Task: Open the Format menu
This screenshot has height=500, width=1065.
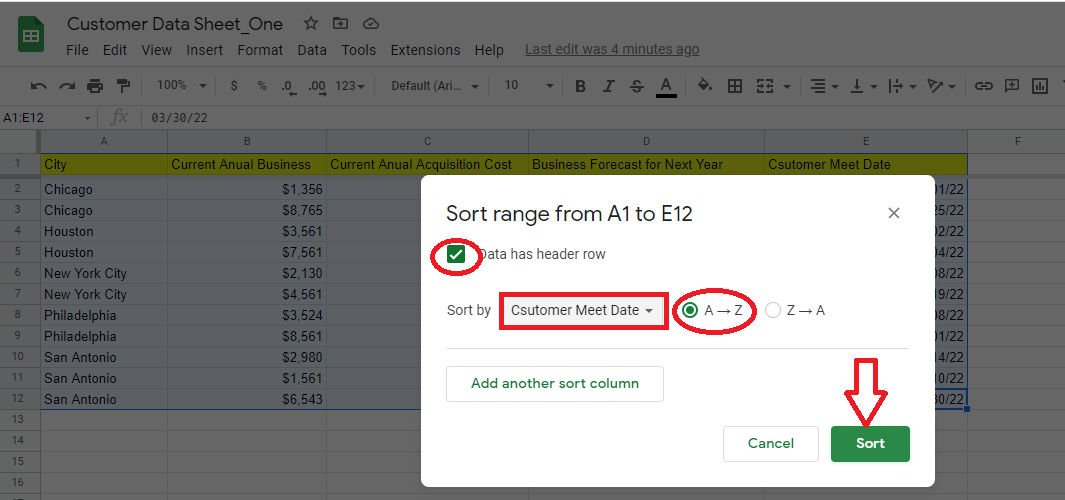Action: [260, 50]
